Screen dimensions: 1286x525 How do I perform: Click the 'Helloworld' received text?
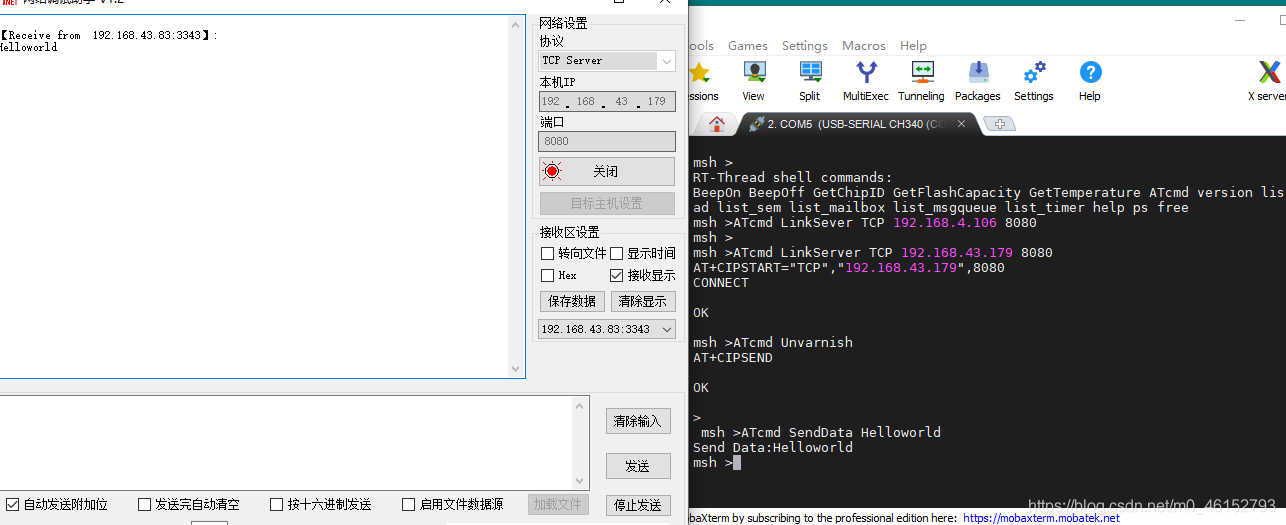click(29, 47)
